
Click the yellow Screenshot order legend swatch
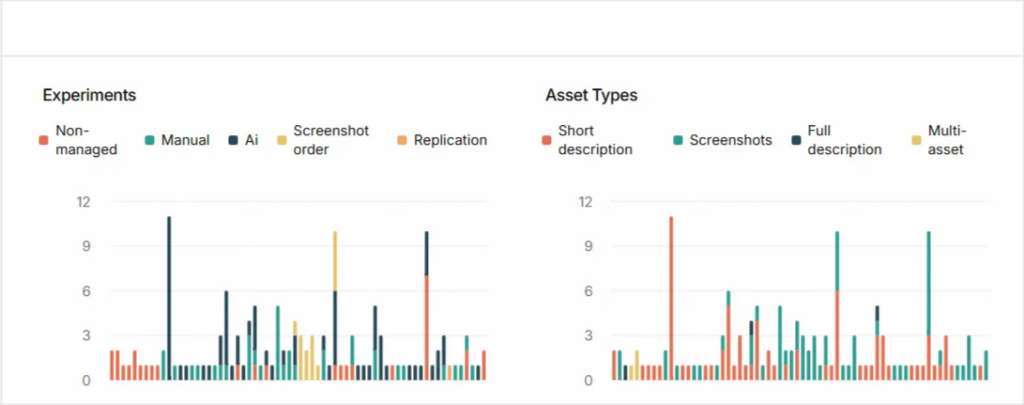tap(283, 140)
